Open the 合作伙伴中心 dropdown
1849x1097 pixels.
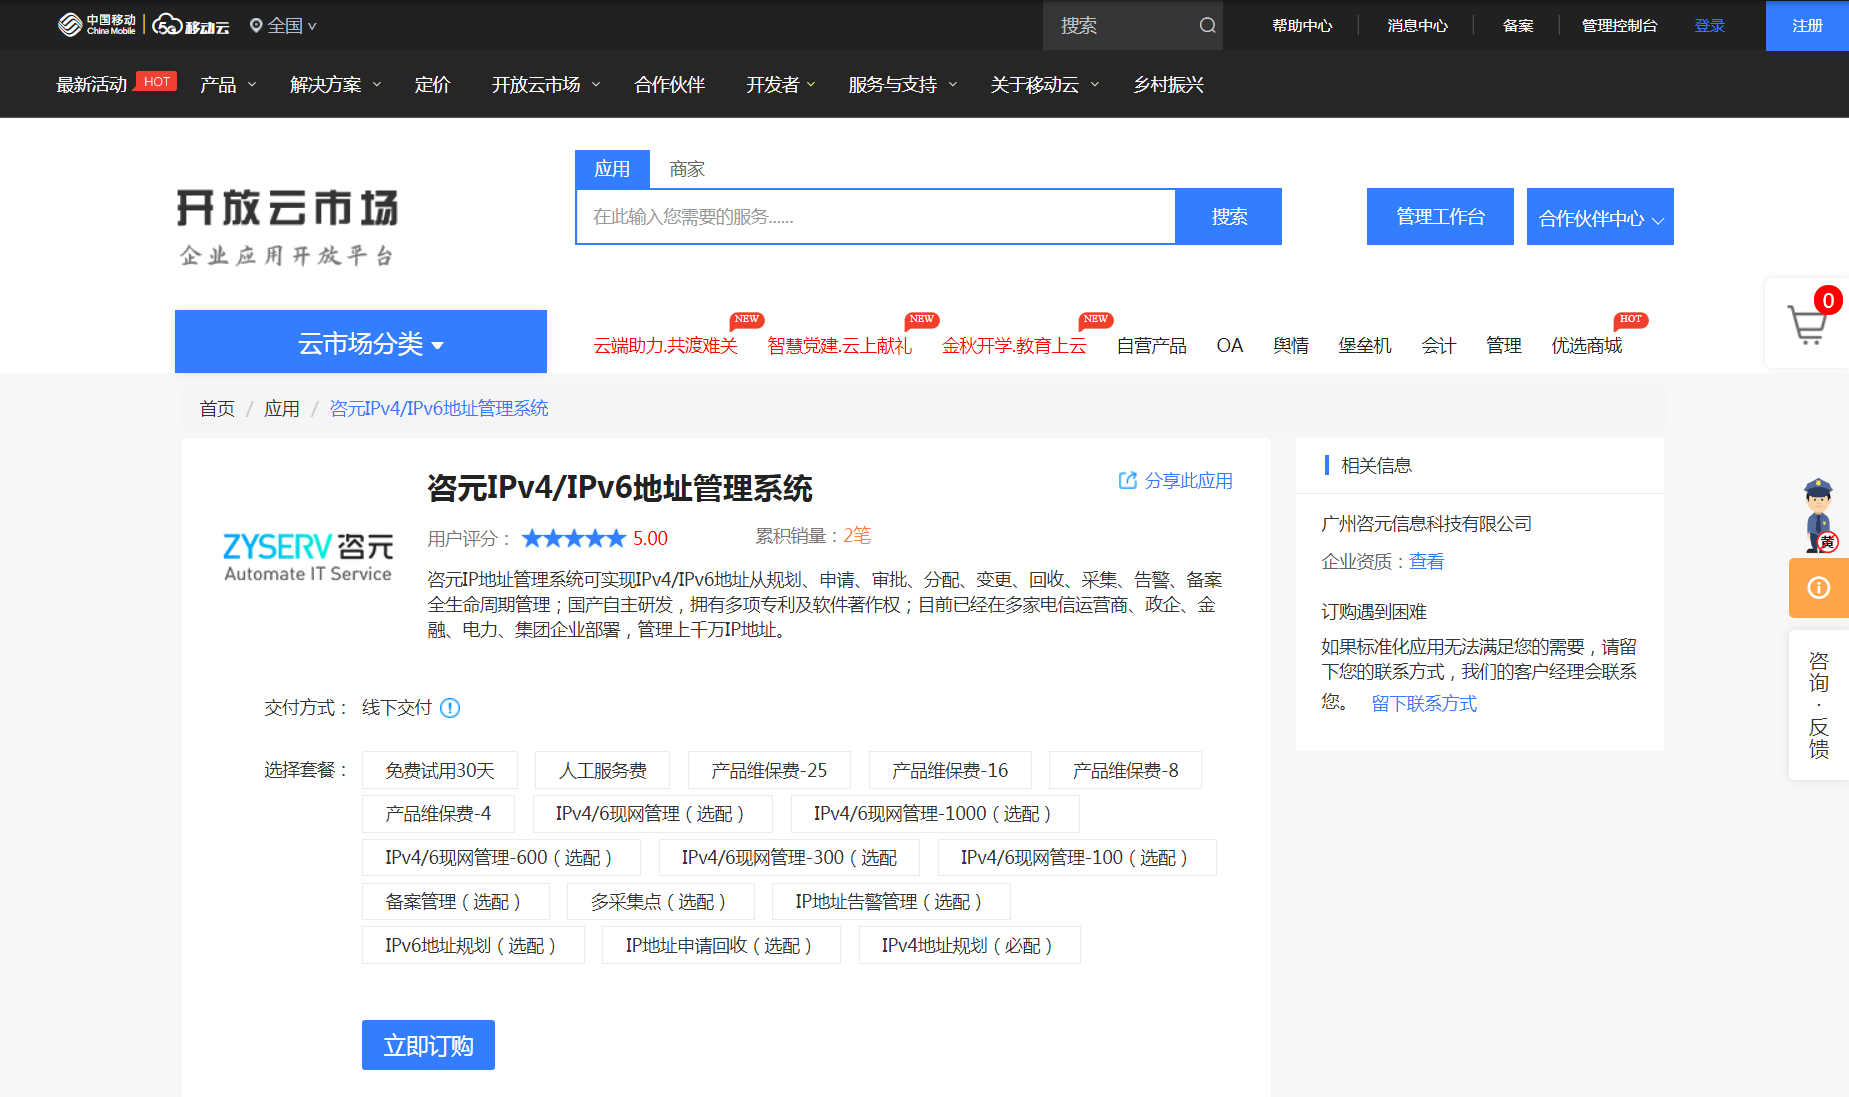pyautogui.click(x=1600, y=217)
